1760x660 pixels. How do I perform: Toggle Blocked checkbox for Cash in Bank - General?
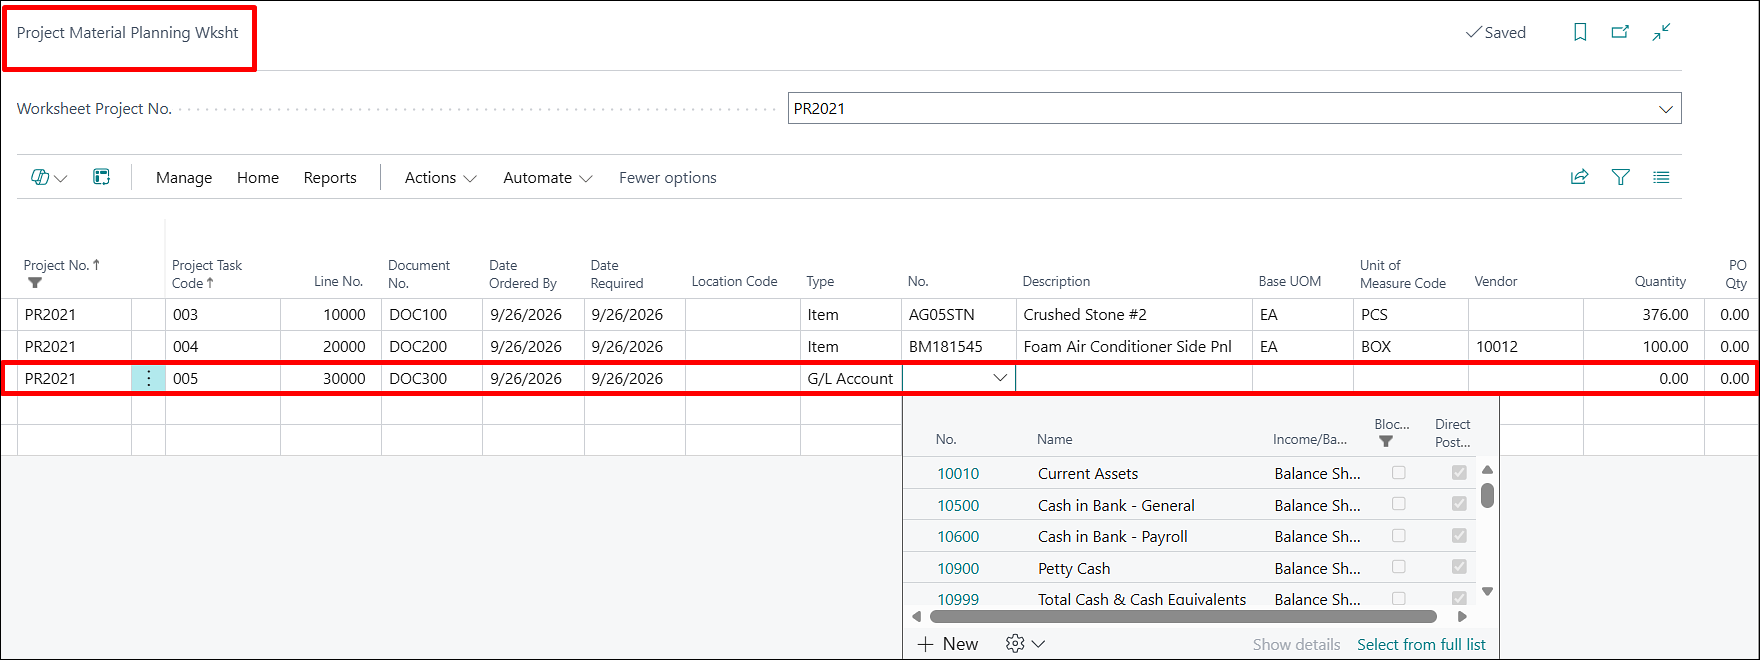pyautogui.click(x=1399, y=504)
